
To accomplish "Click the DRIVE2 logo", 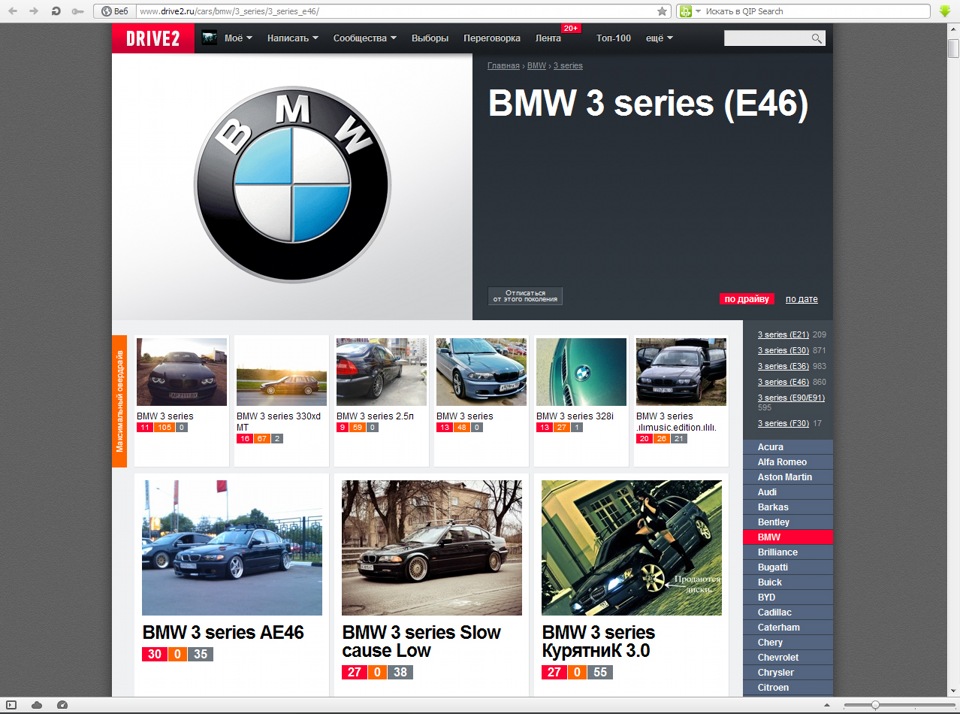I will click(153, 38).
